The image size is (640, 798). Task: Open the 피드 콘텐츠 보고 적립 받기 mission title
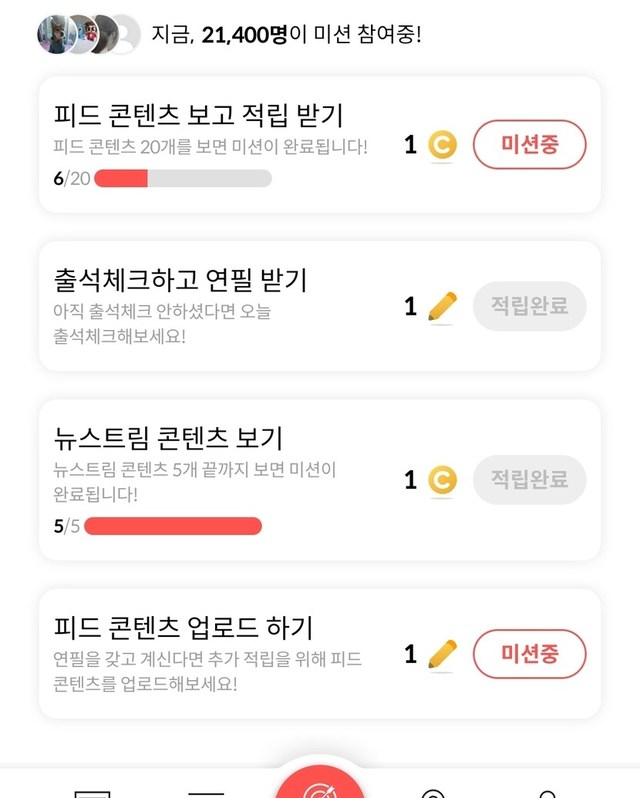(198, 115)
